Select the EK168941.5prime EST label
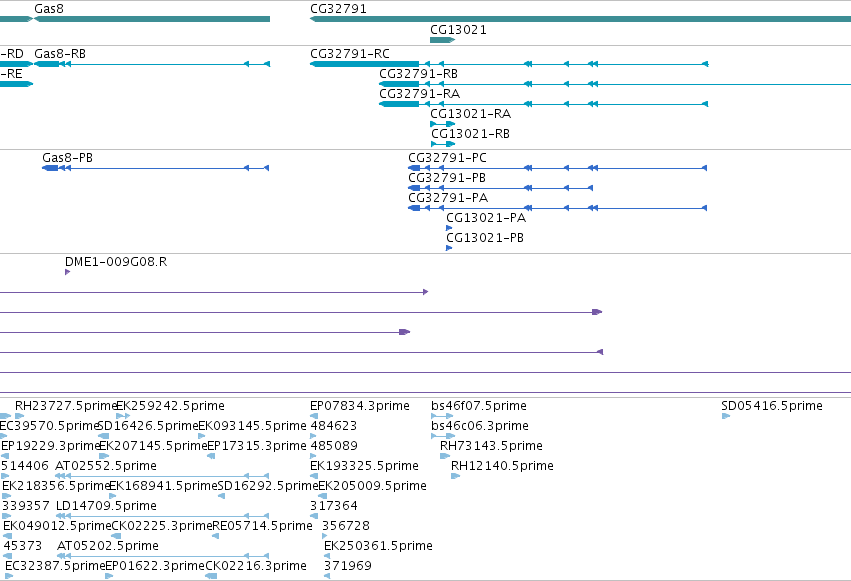This screenshot has width=851, height=581. (163, 486)
